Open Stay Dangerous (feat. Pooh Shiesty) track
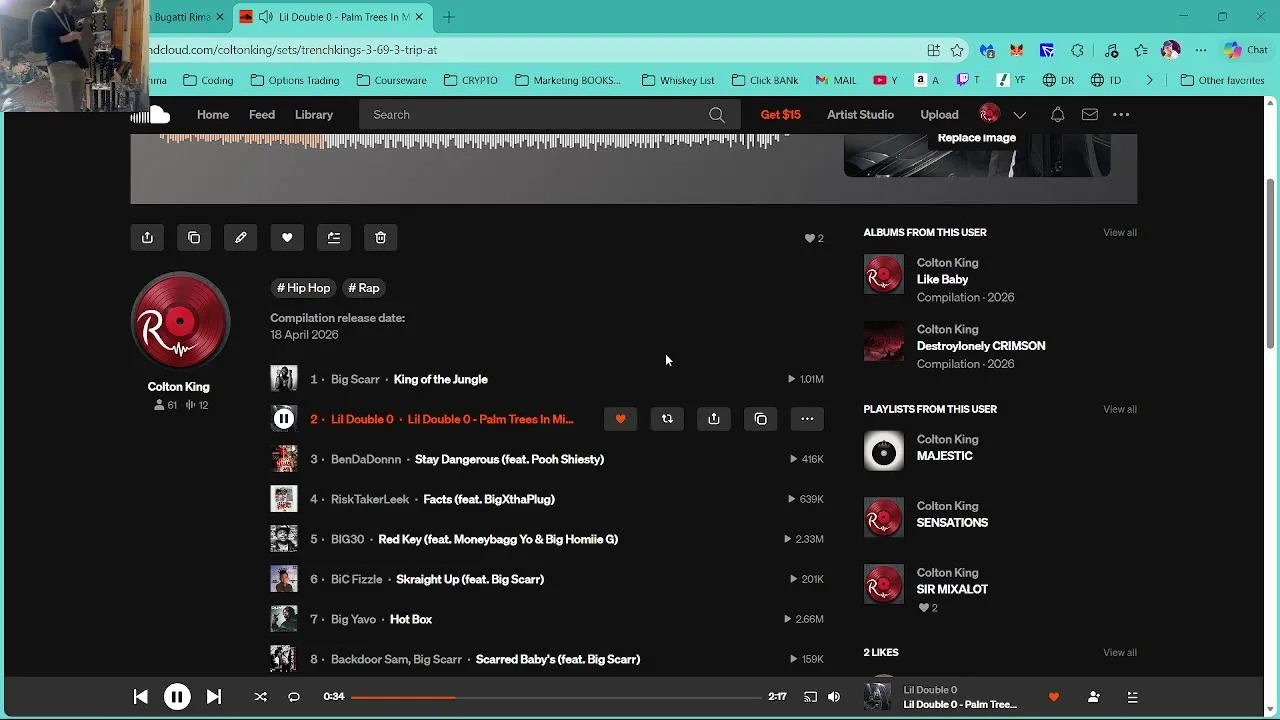Viewport: 1280px width, 720px height. click(x=509, y=459)
